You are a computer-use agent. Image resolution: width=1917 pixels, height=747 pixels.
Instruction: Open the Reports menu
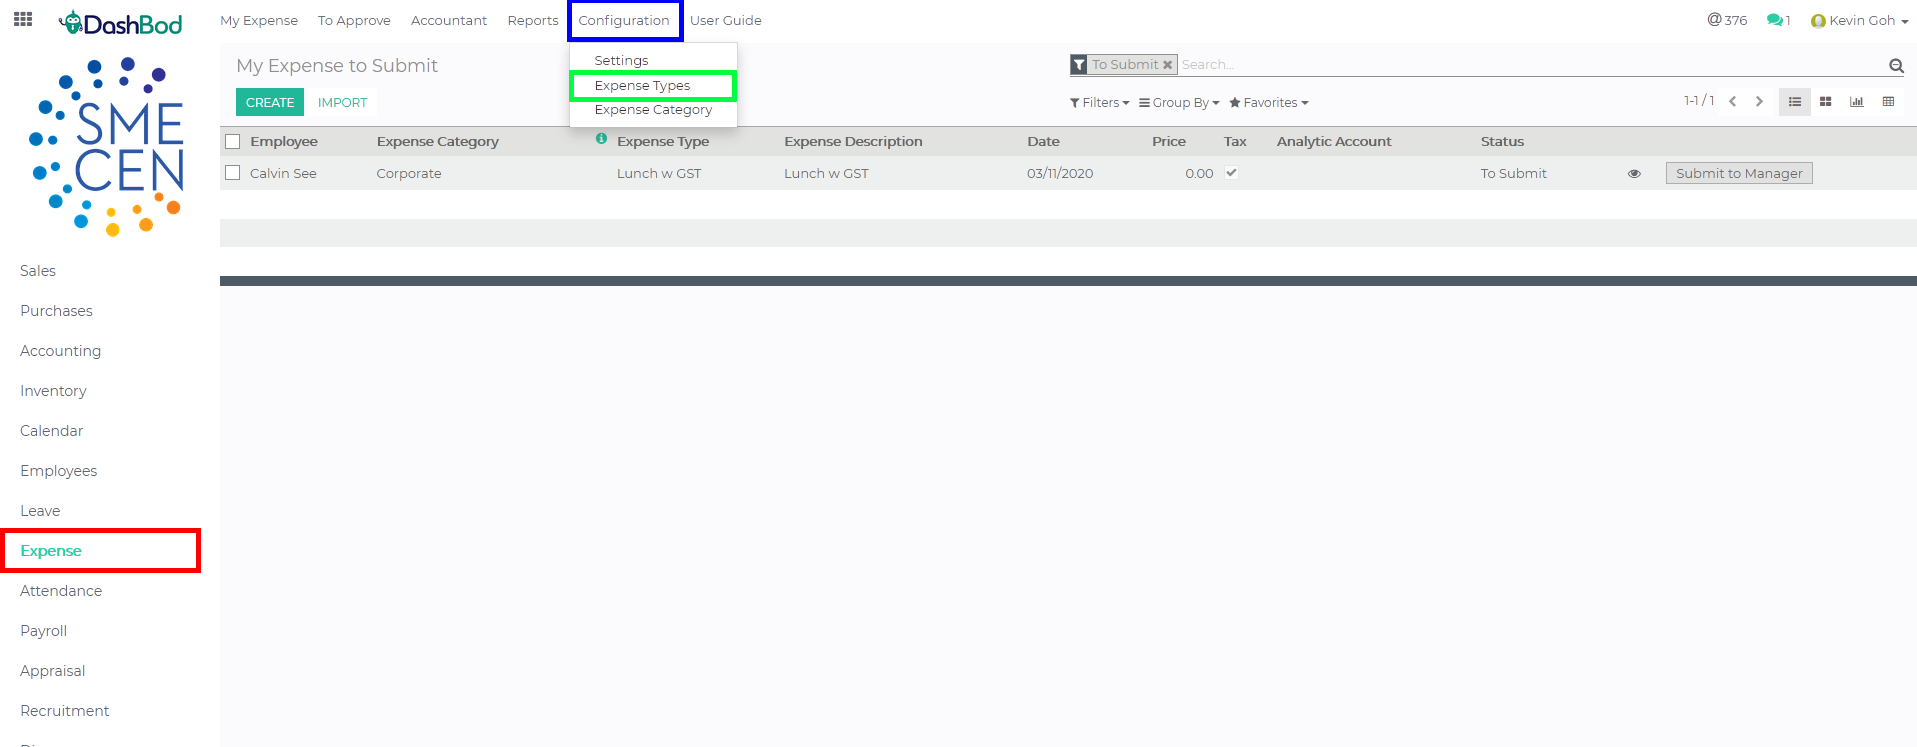click(532, 20)
